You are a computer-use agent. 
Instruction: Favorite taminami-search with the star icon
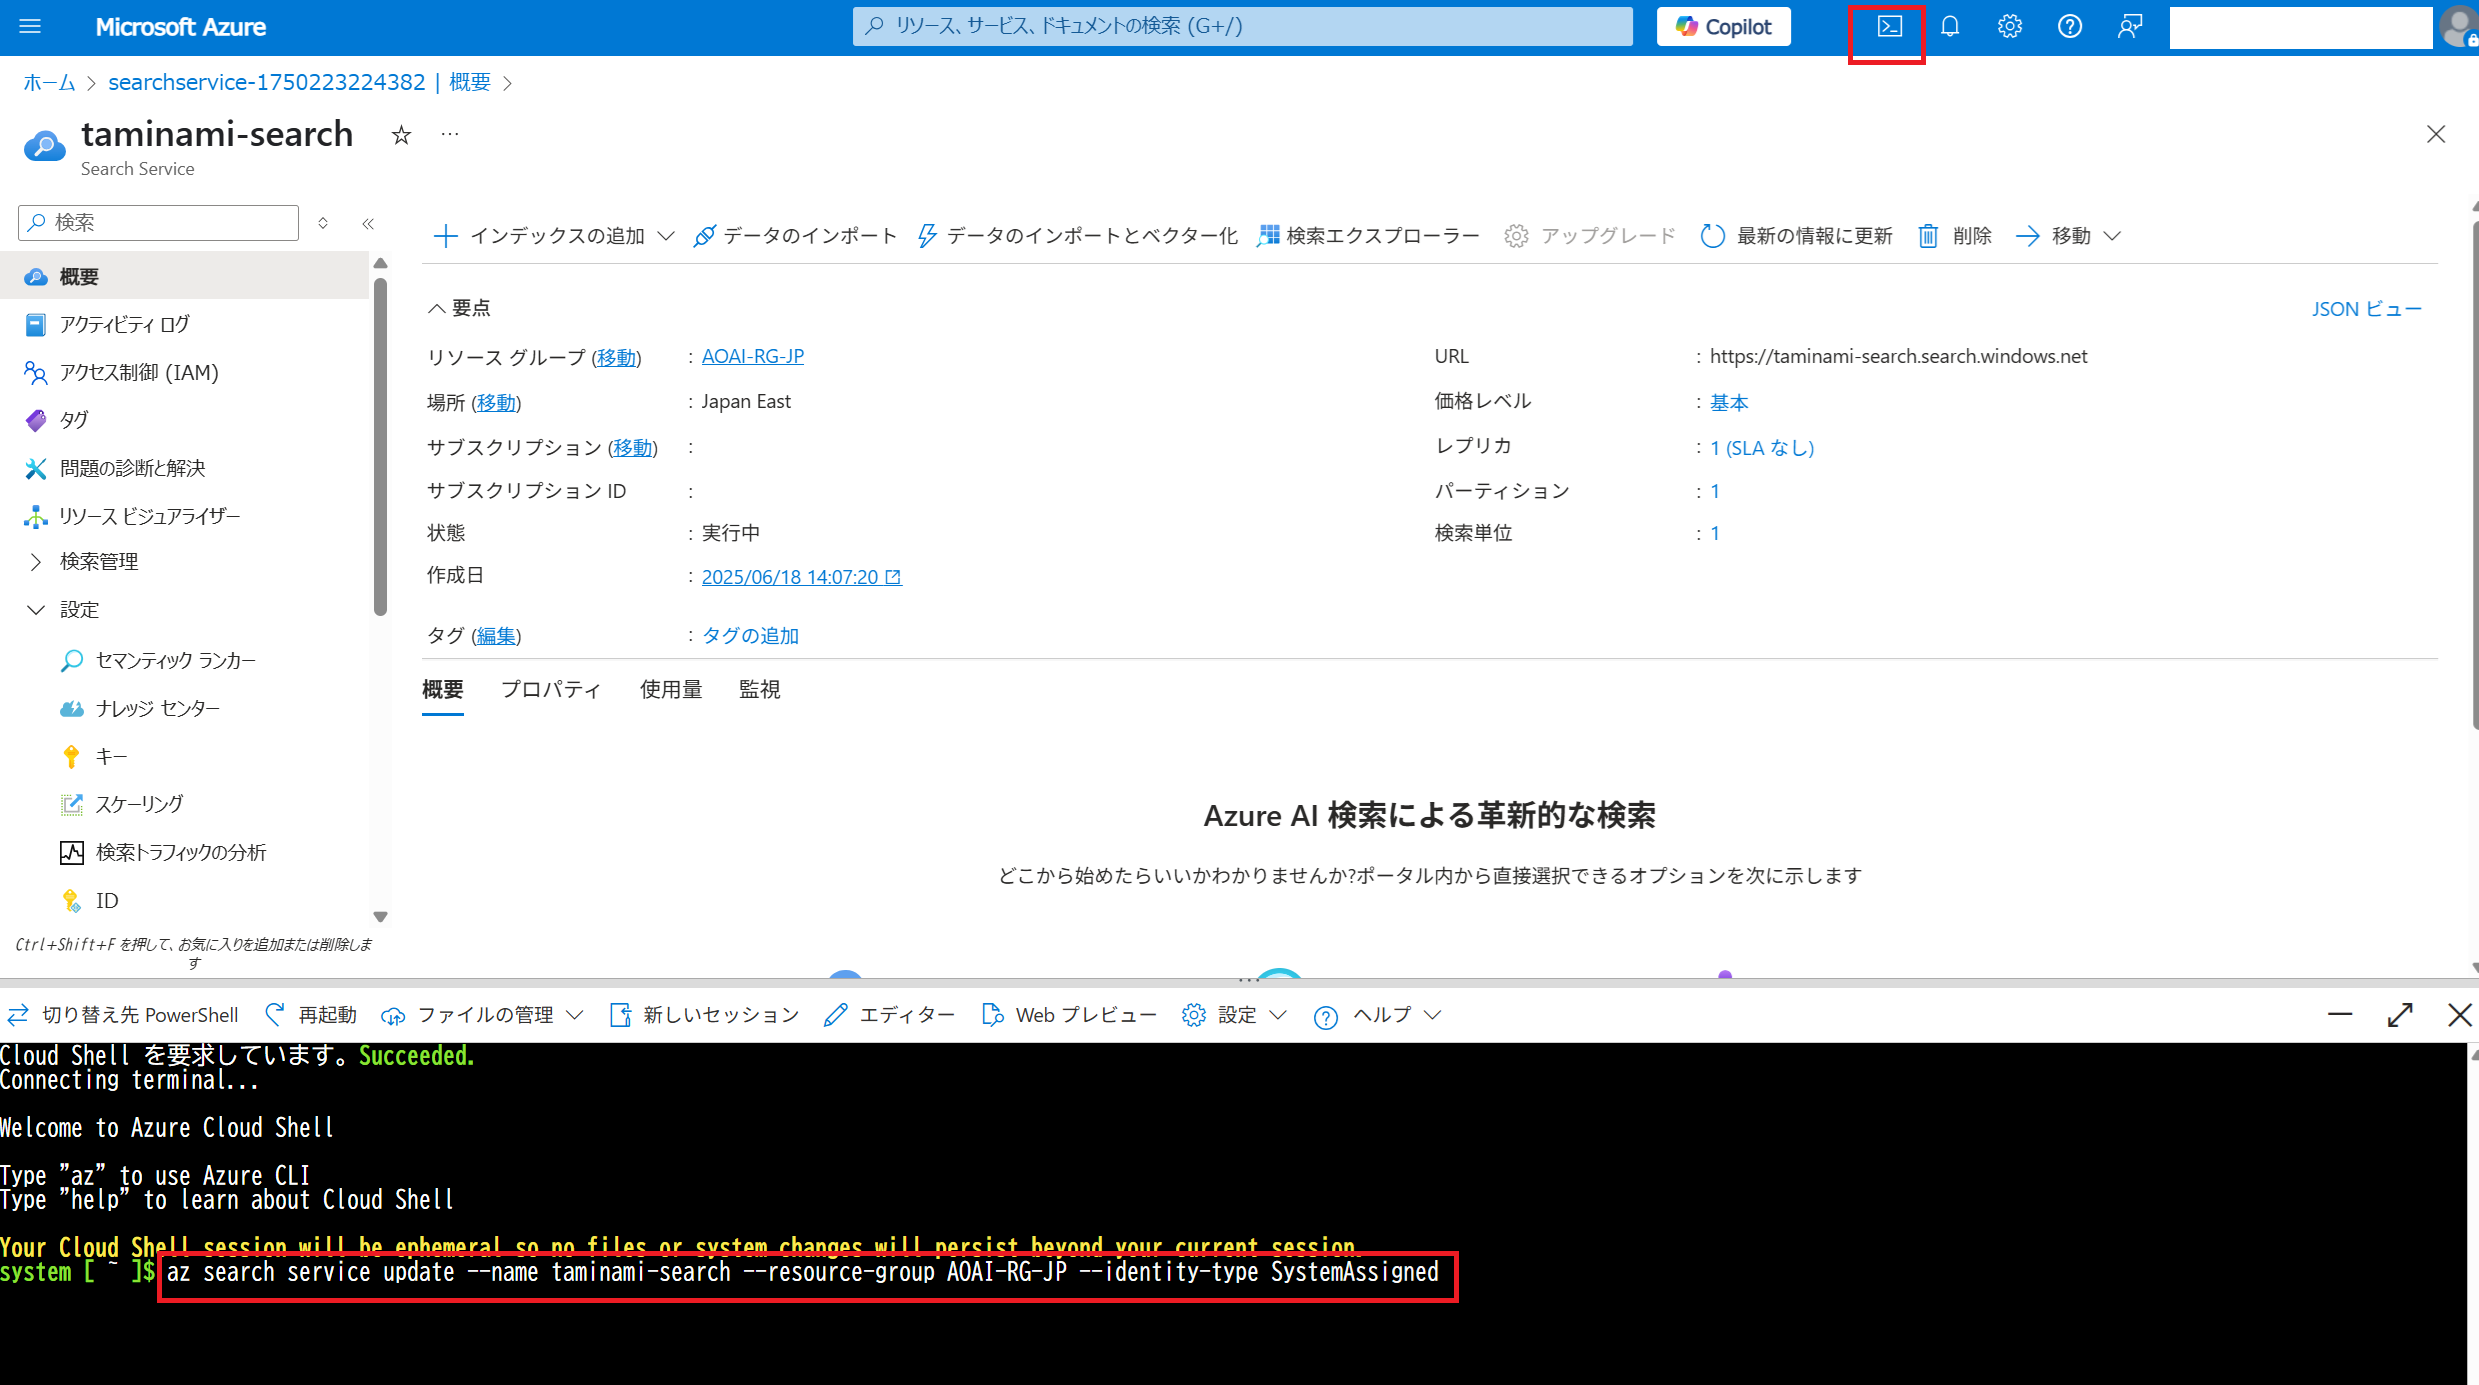(x=401, y=135)
